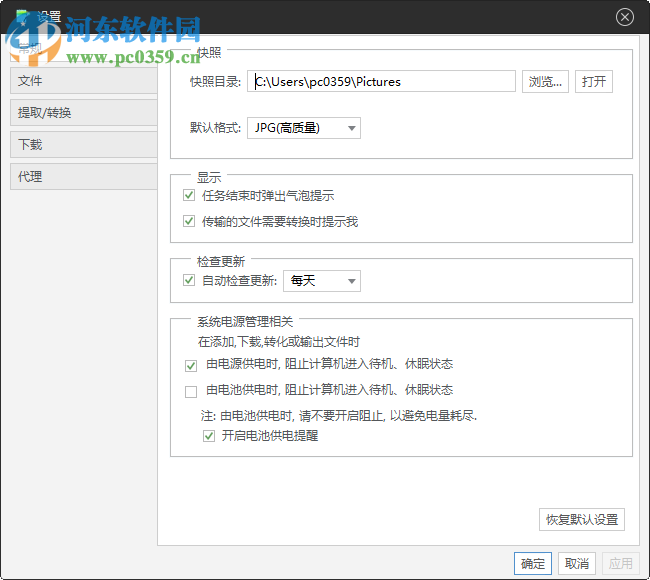Select the 代理 settings tab
This screenshot has width=650, height=580.
[x=84, y=176]
